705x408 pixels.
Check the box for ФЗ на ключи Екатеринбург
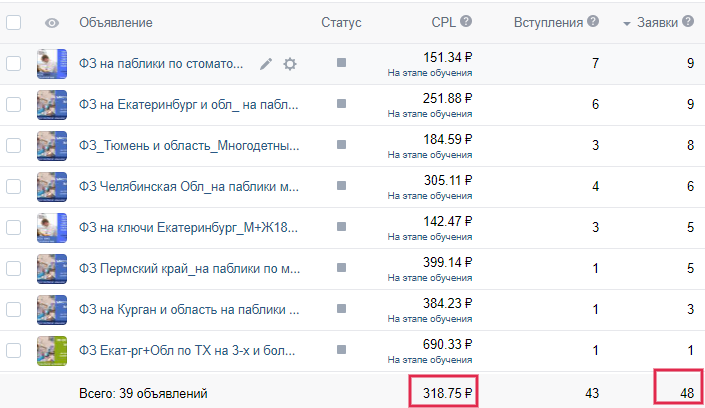[x=13, y=228]
